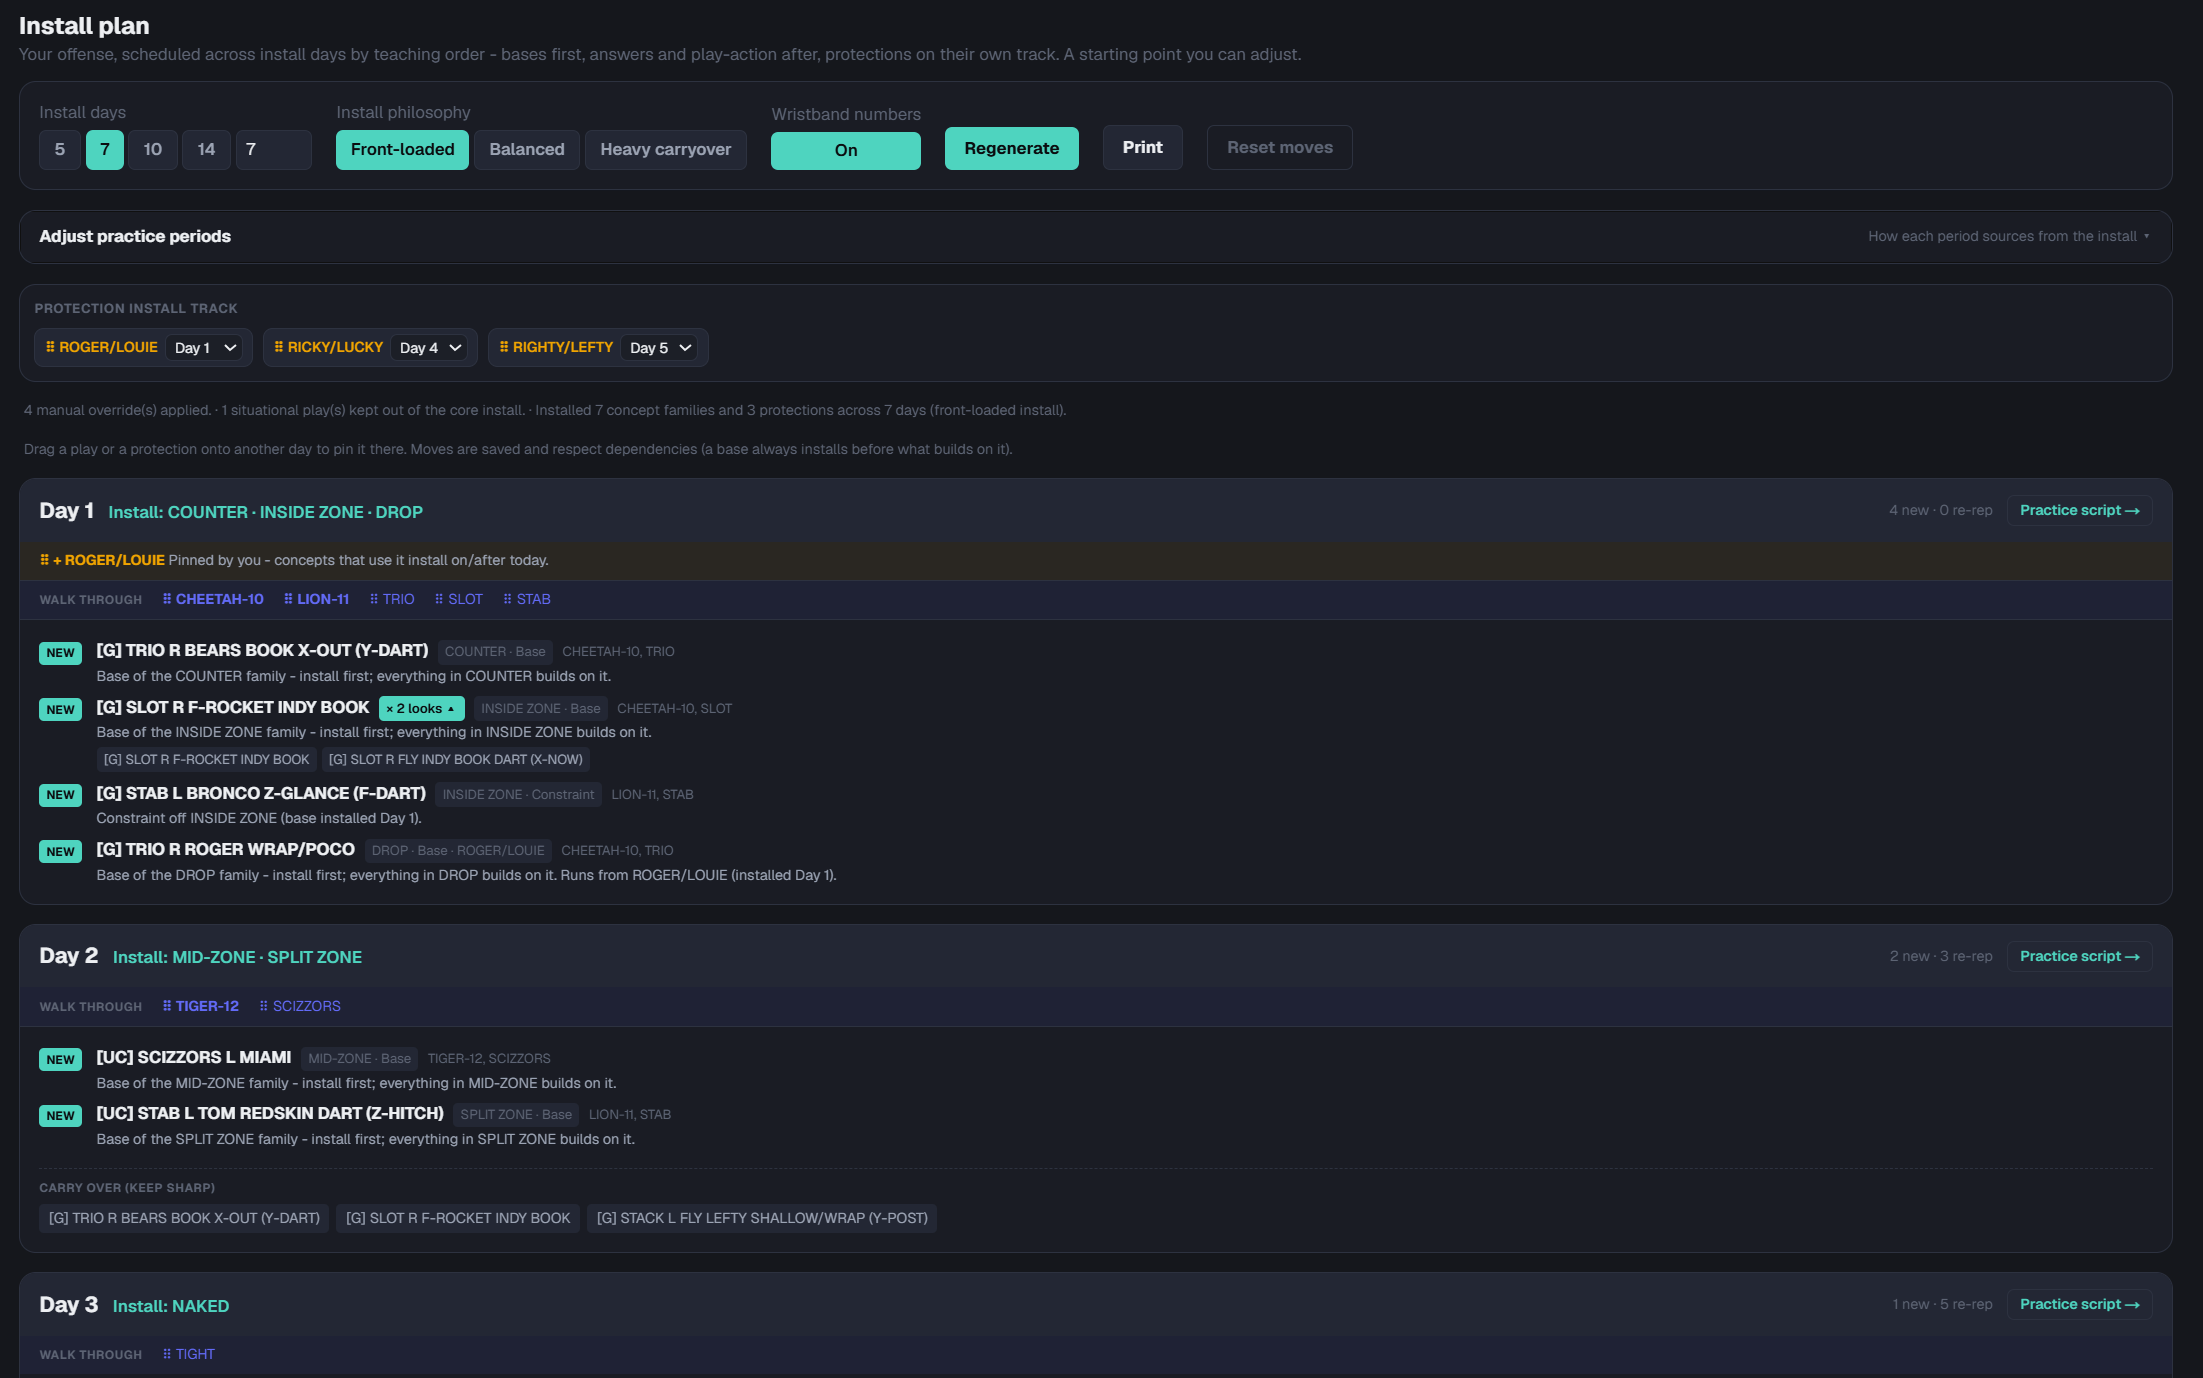Click the TIGHT walk-through grip icon
Image resolution: width=2203 pixels, height=1378 pixels.
167,1354
